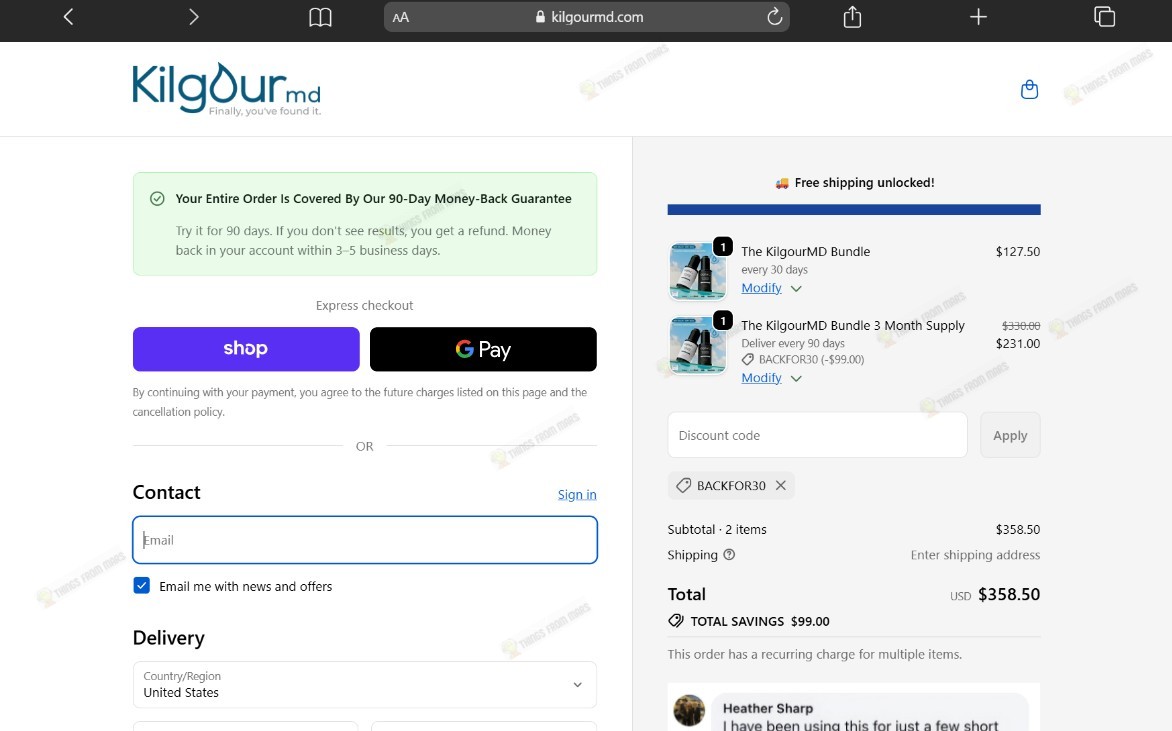Pay with the Google Pay button
This screenshot has height=731, width=1172.
coord(483,349)
